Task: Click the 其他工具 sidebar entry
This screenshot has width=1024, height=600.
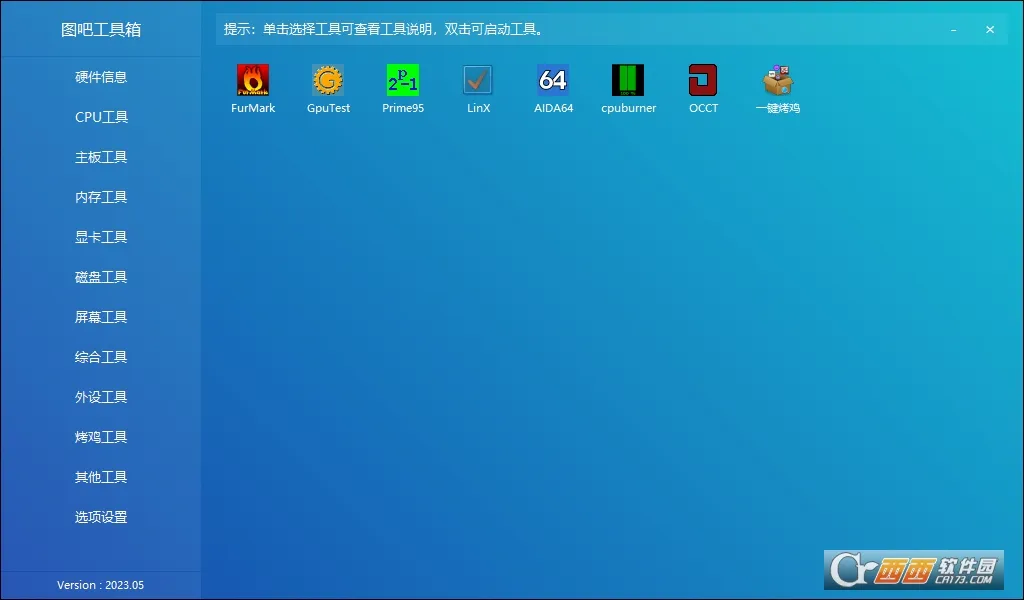Action: (101, 477)
